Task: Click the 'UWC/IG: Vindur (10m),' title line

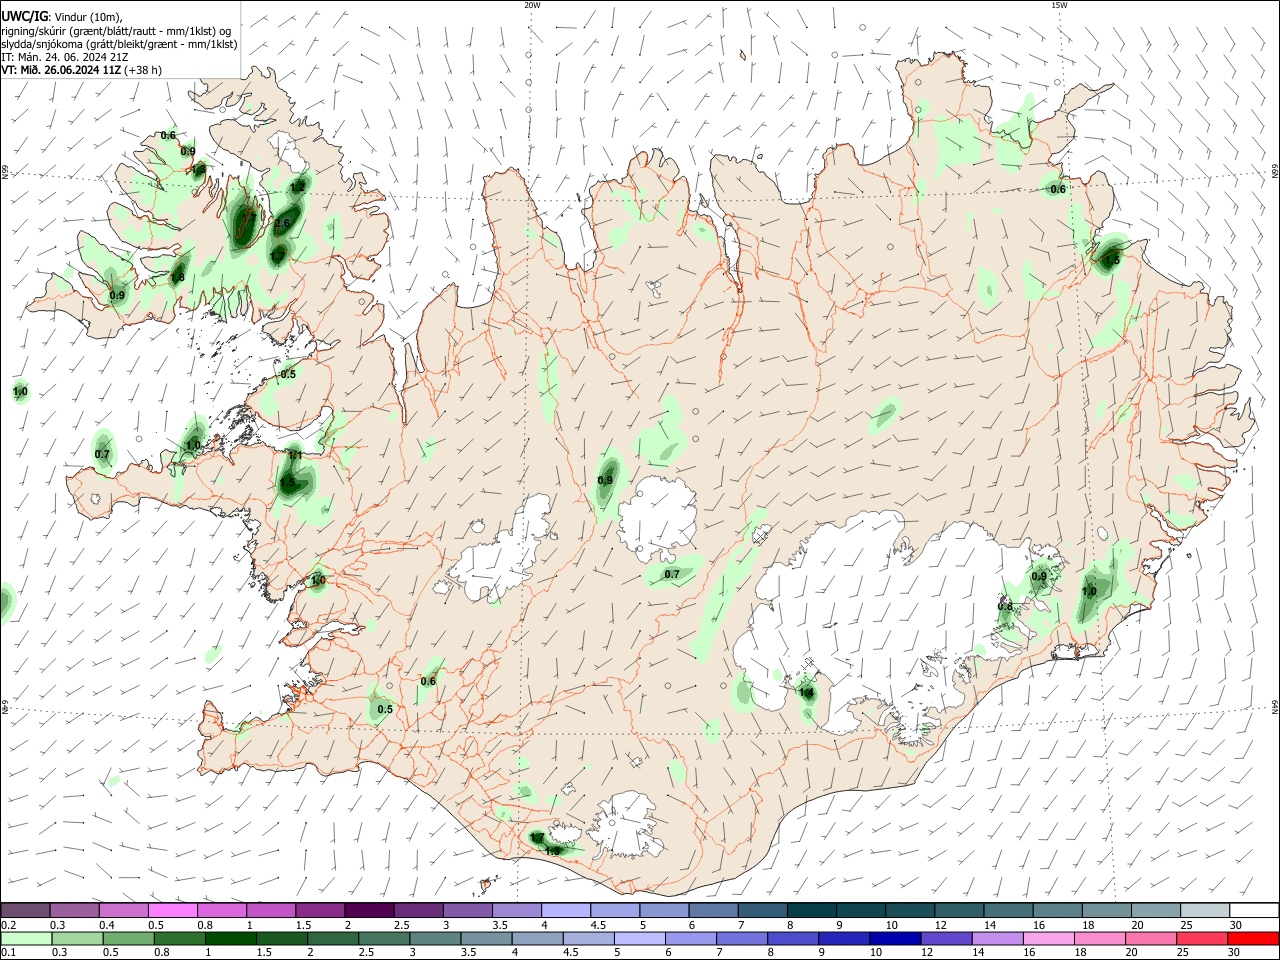Action: click(62, 17)
